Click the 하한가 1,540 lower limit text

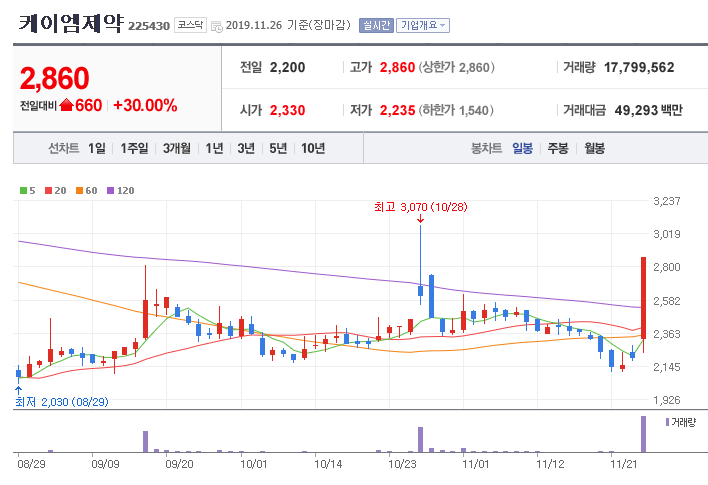456,111
